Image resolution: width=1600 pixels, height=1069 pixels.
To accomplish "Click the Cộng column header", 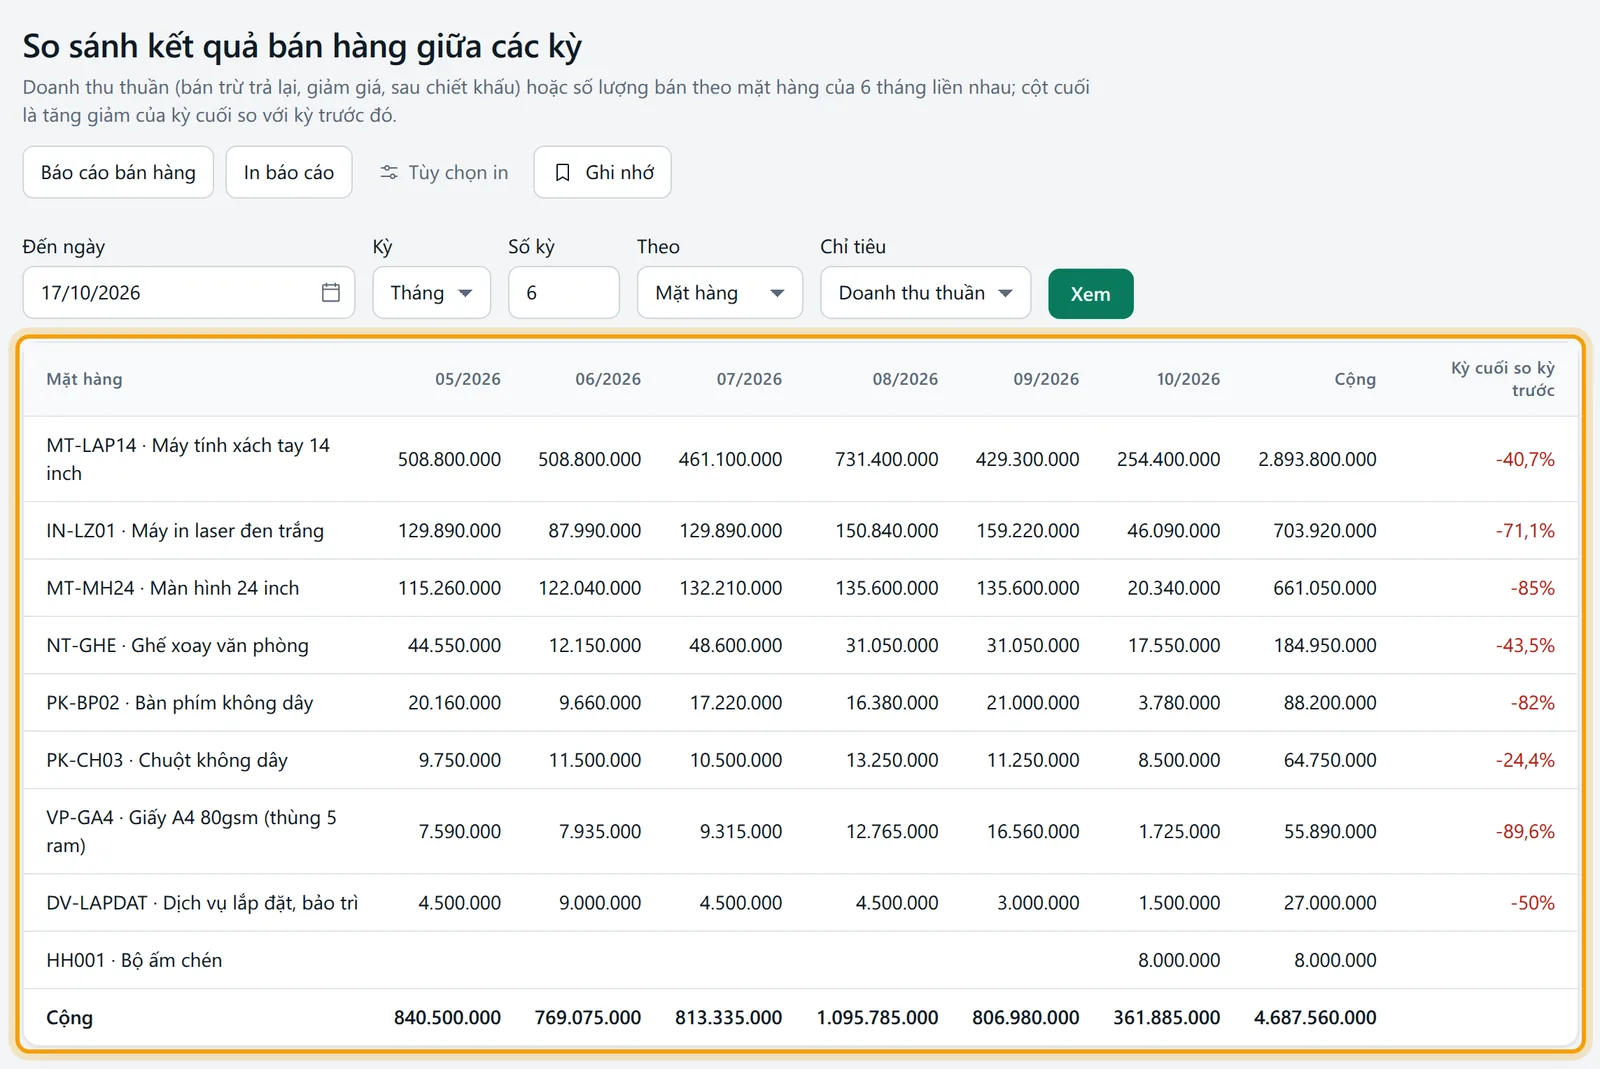I will 1355,379.
